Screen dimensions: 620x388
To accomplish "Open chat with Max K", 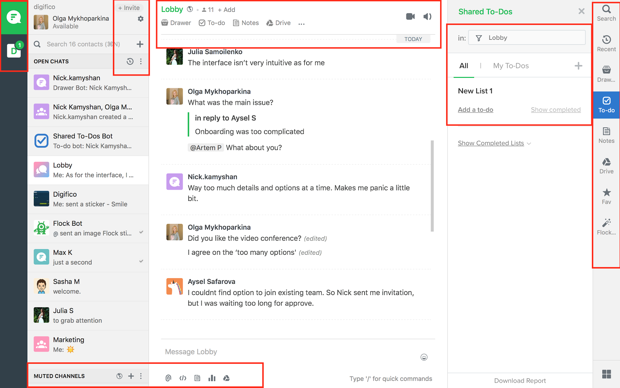I will point(88,257).
